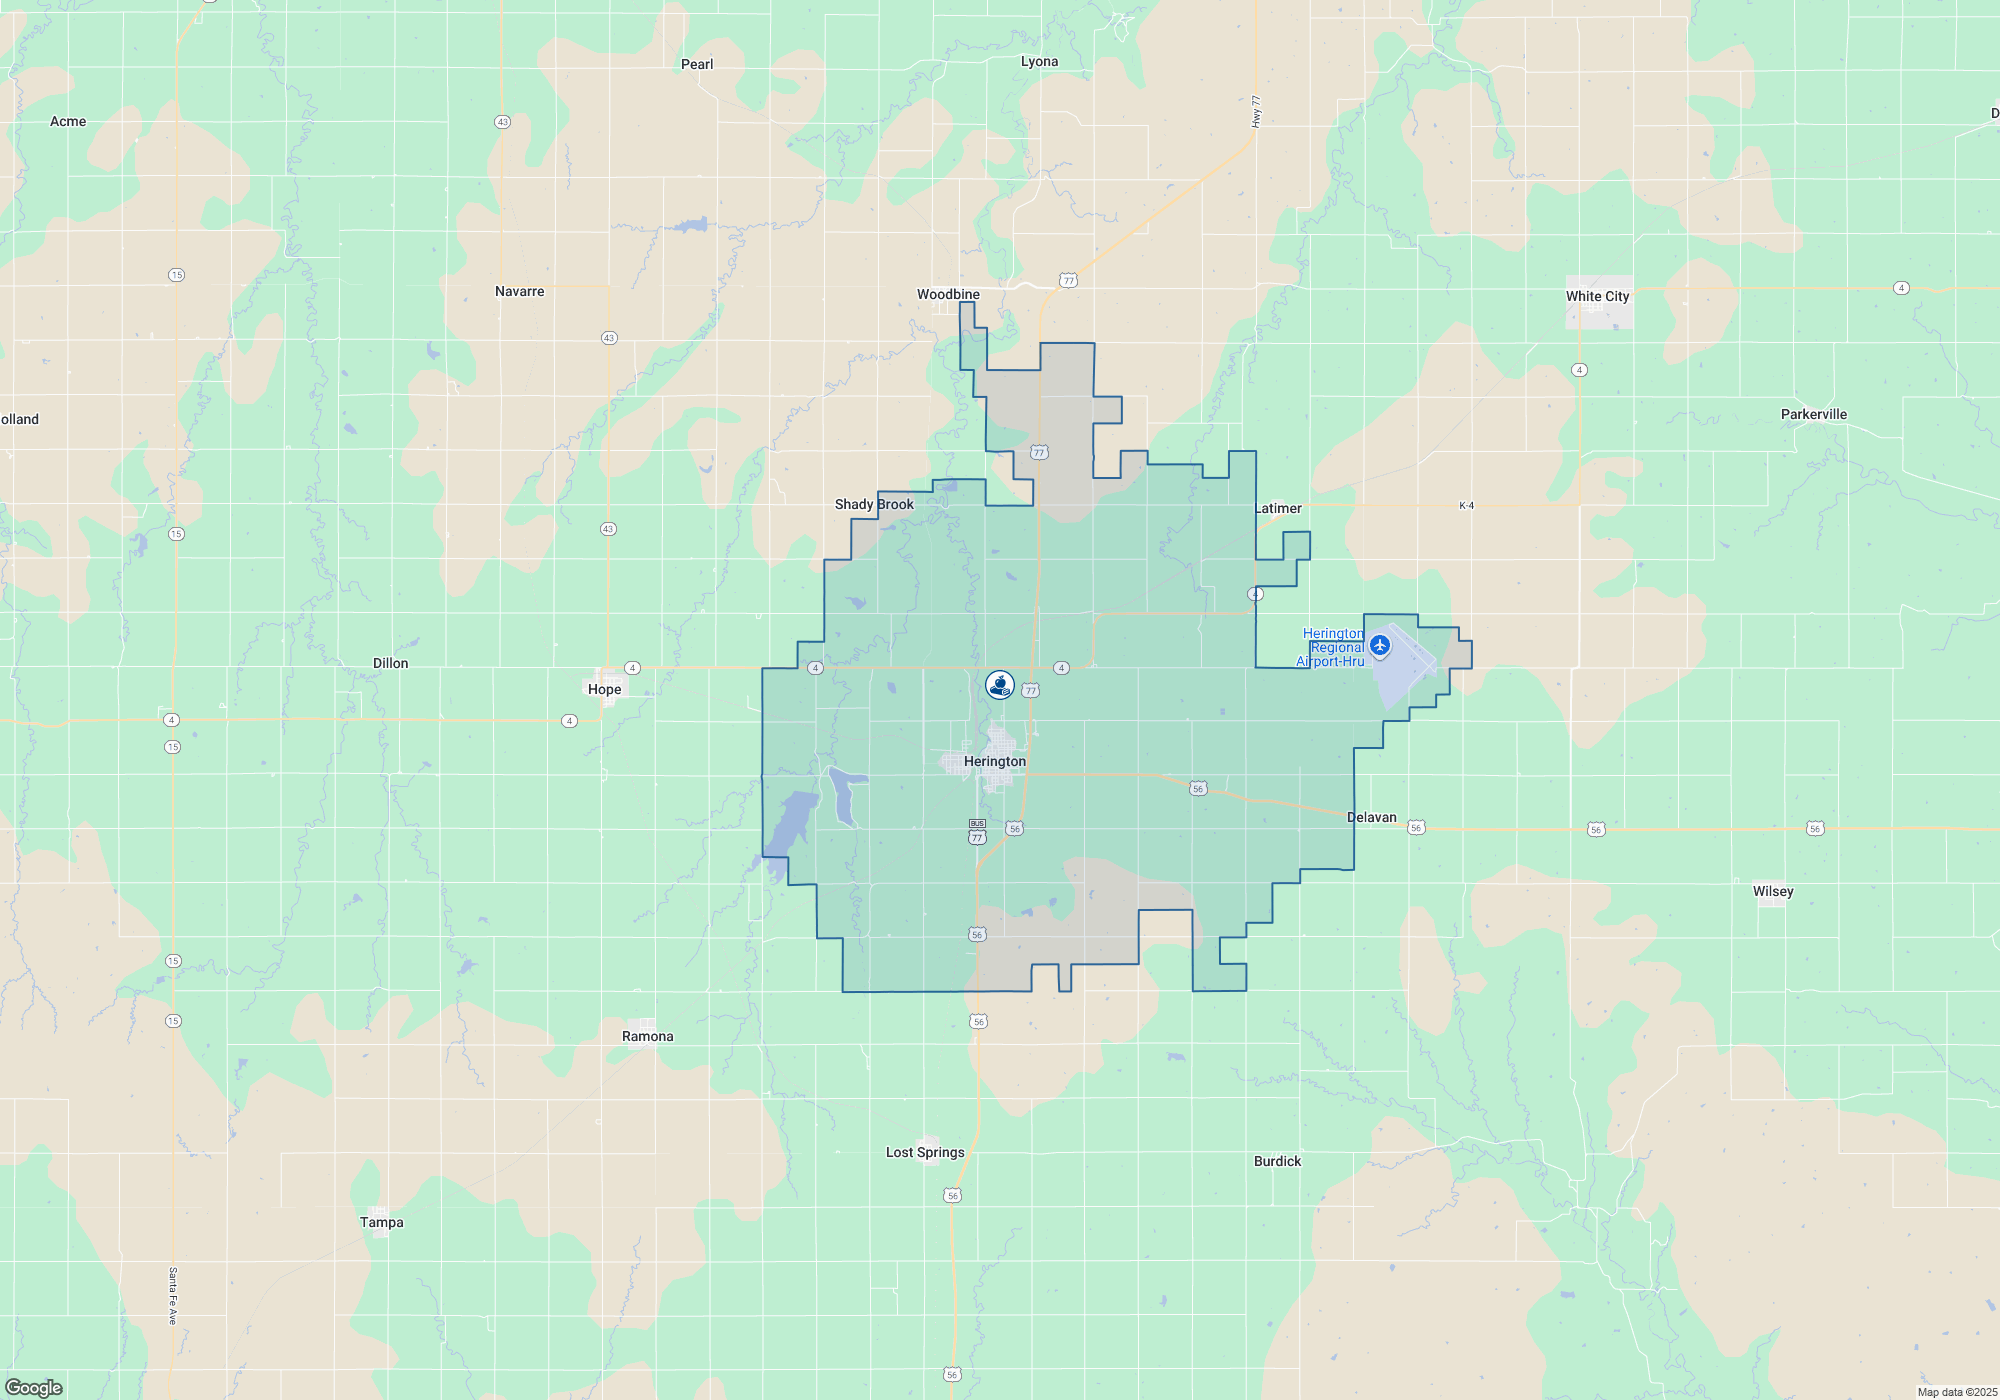
Task: Click the Map data ©2025 text
Action: (1956, 1392)
